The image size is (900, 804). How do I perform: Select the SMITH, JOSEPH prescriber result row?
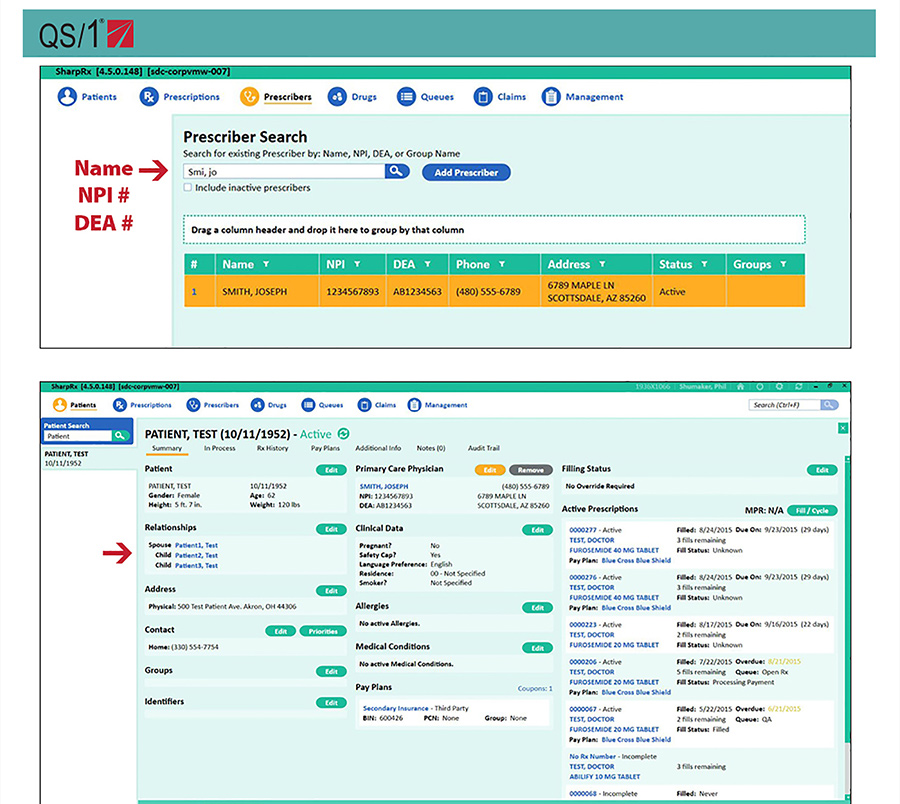point(494,292)
